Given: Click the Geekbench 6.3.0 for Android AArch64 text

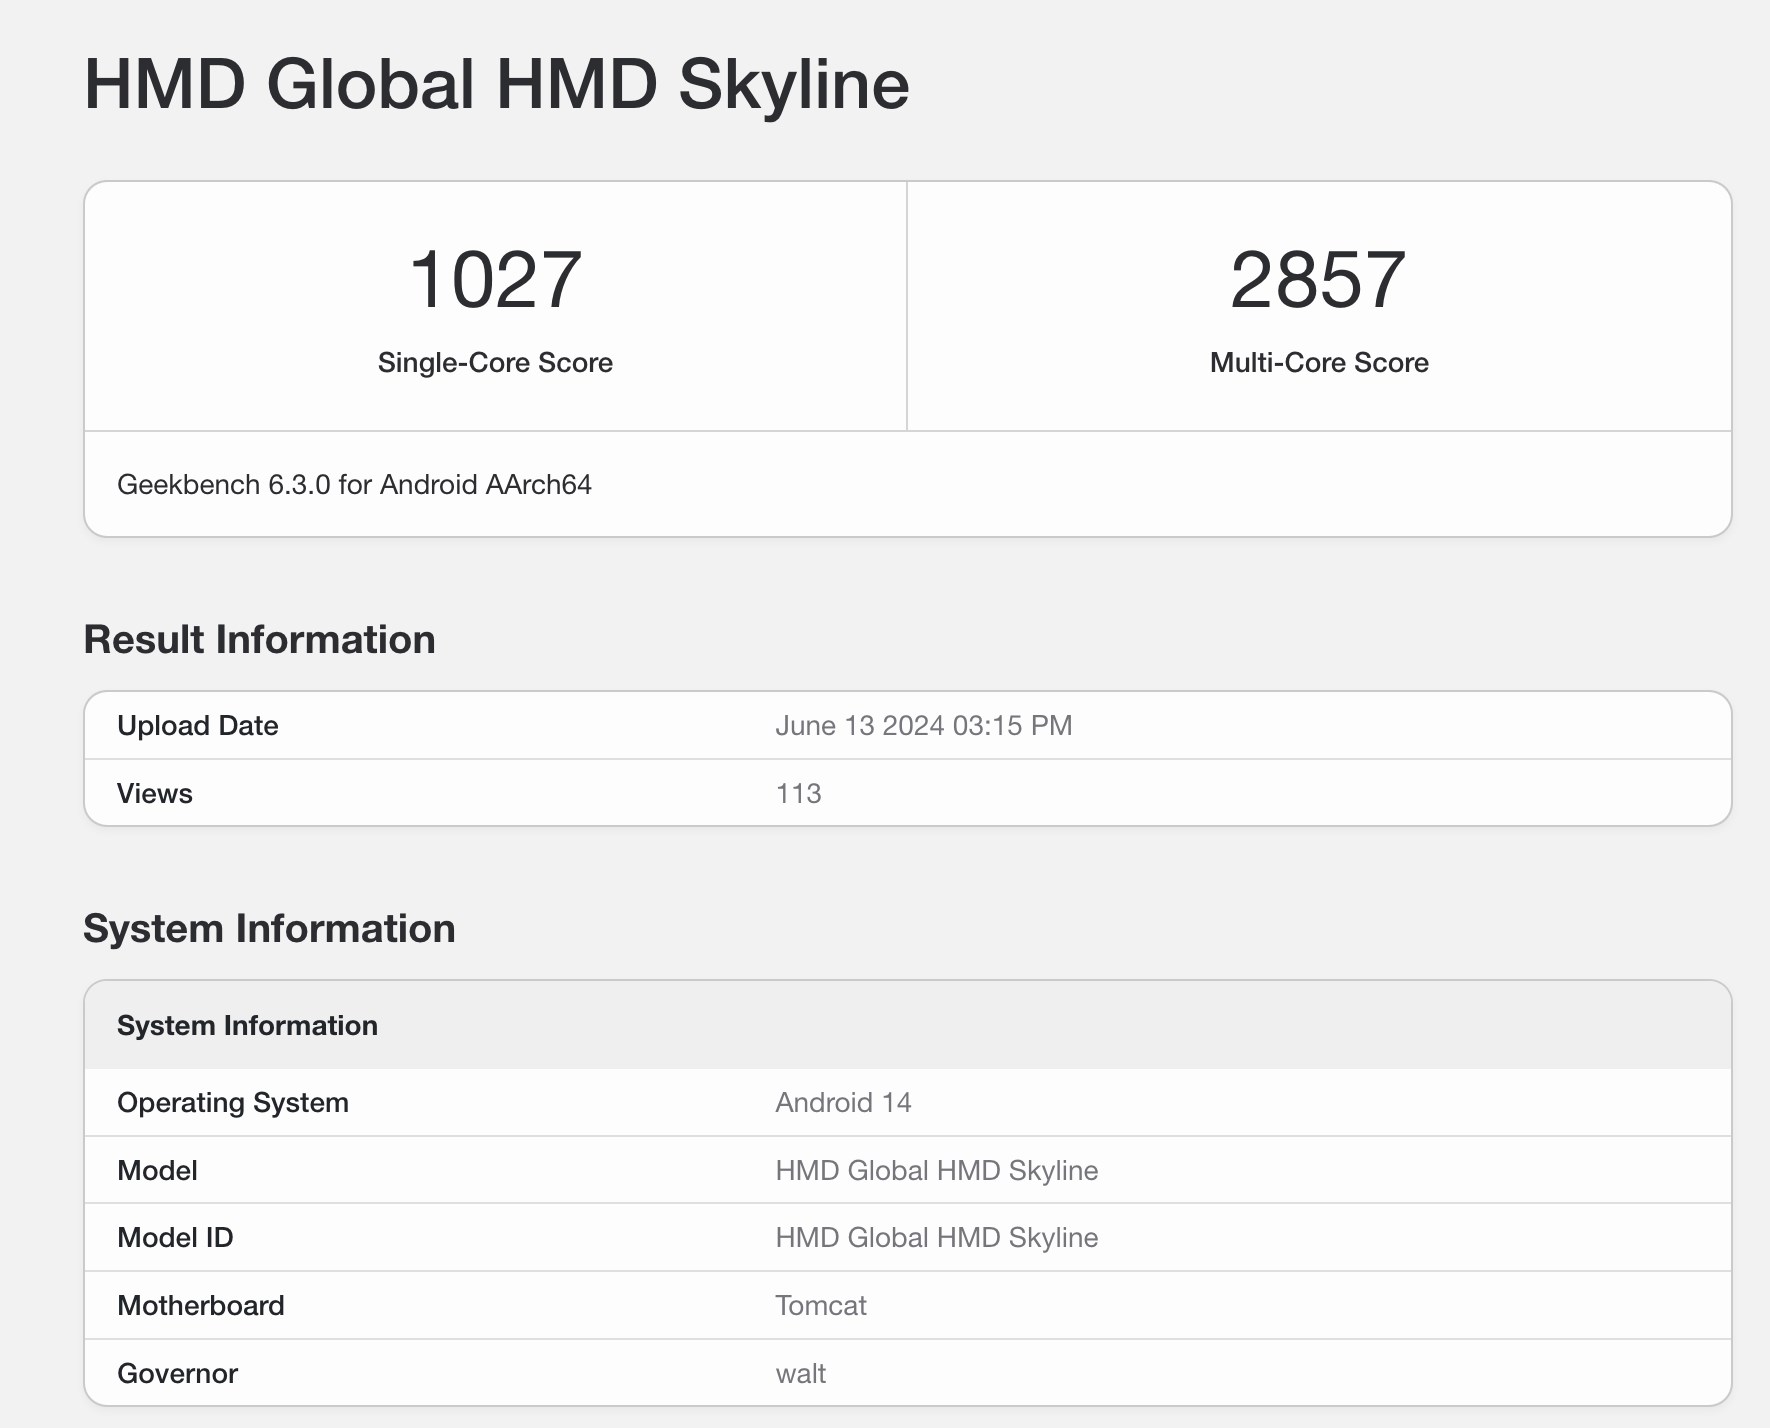Looking at the screenshot, I should [354, 485].
